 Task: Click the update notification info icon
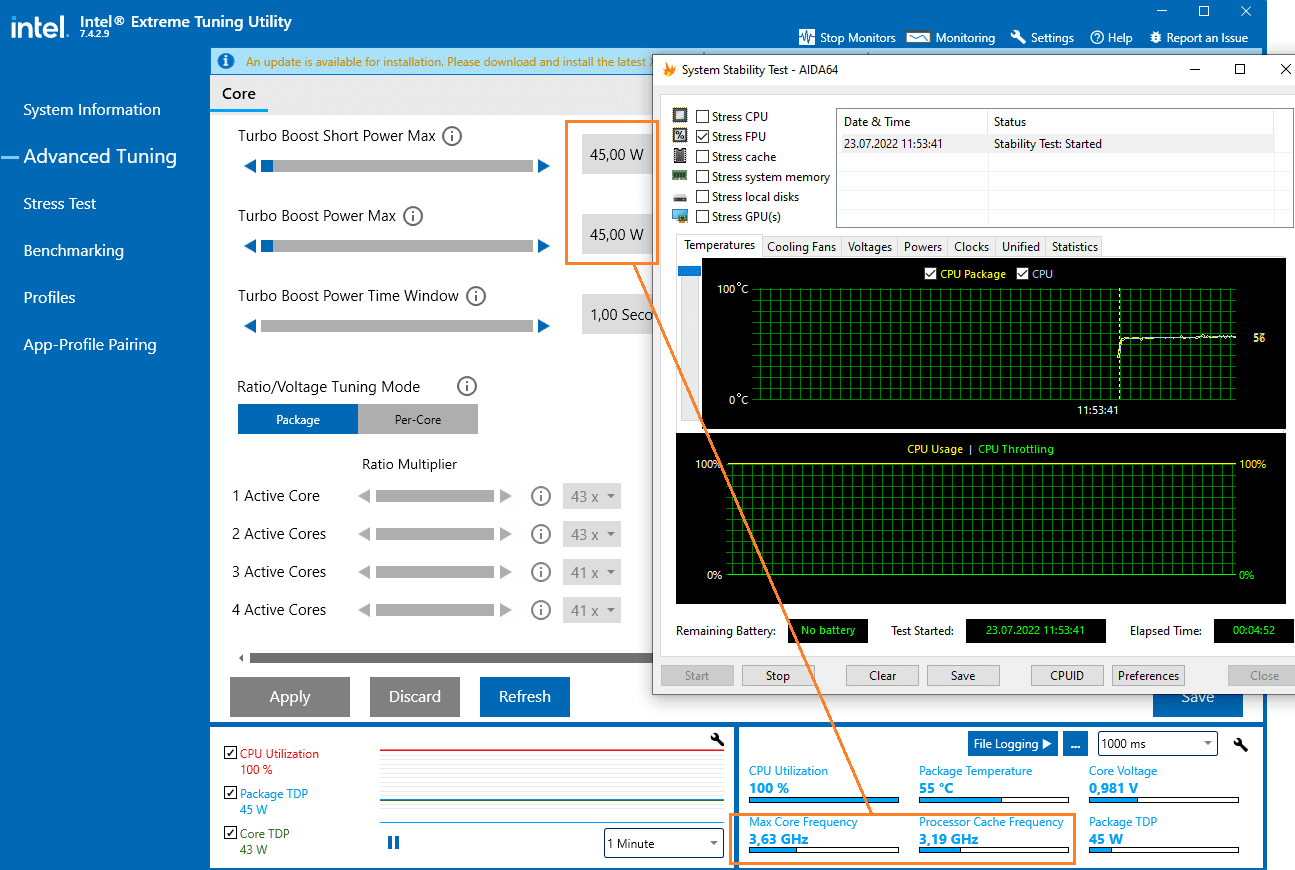[x=226, y=62]
